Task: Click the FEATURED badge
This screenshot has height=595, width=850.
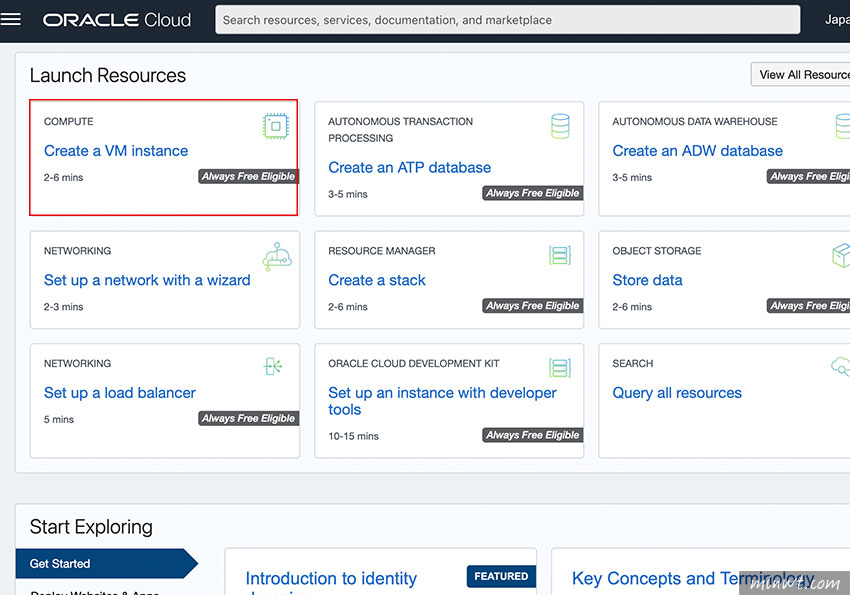Action: 501,577
